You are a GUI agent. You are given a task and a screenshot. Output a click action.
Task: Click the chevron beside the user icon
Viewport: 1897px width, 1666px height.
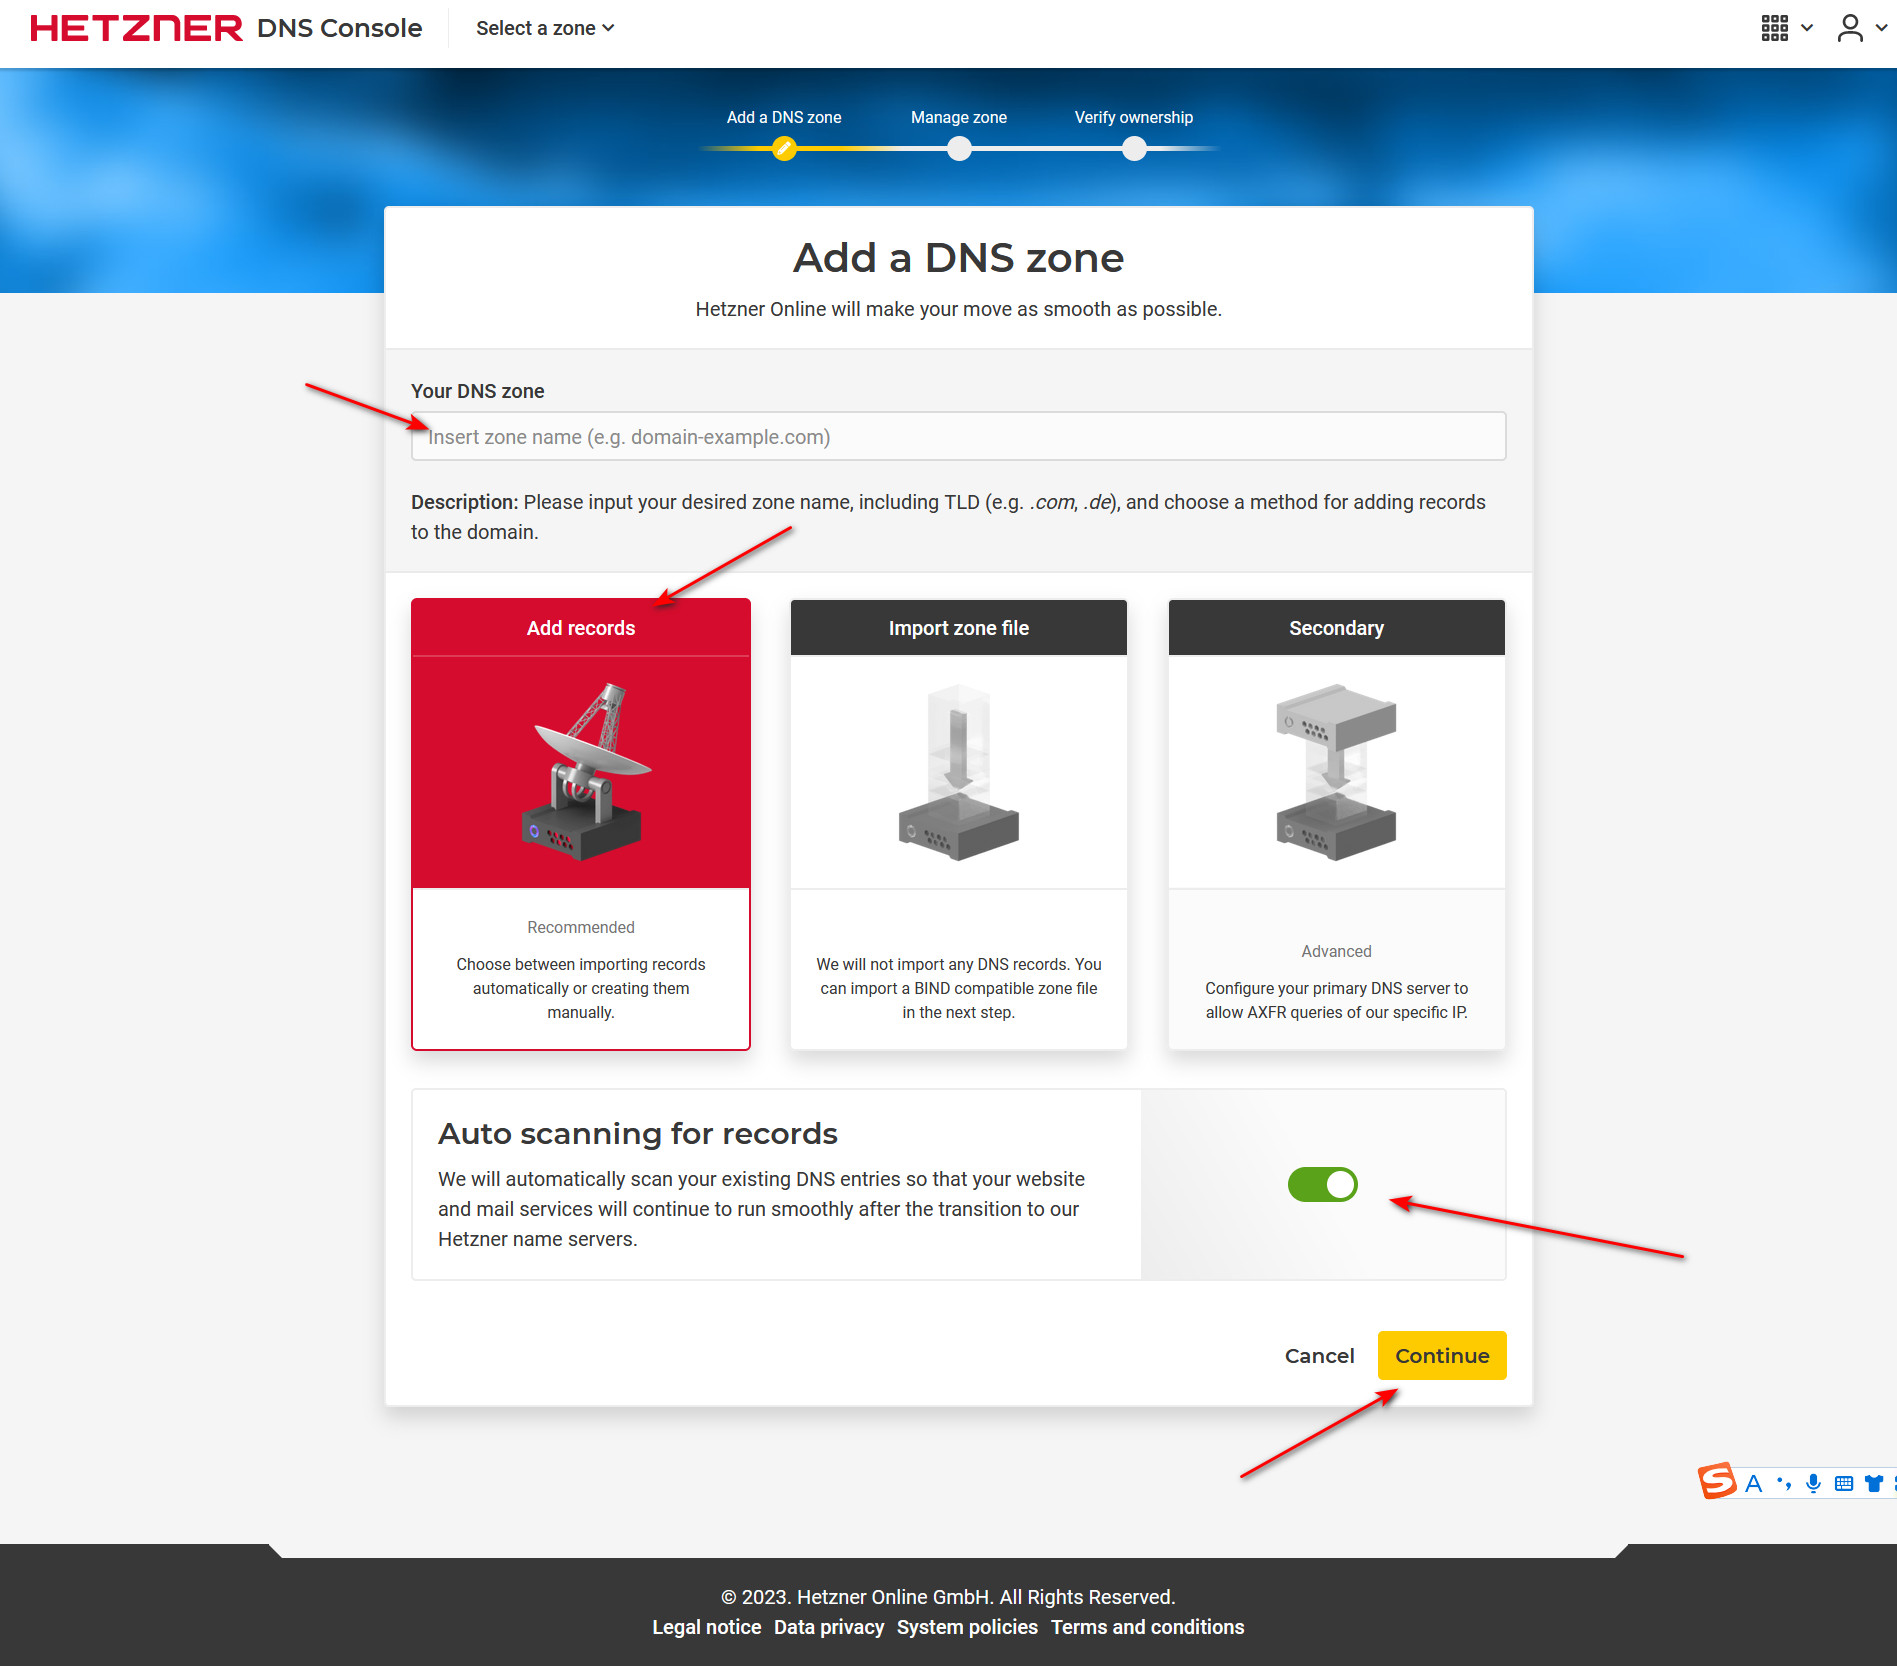pyautogui.click(x=1881, y=28)
